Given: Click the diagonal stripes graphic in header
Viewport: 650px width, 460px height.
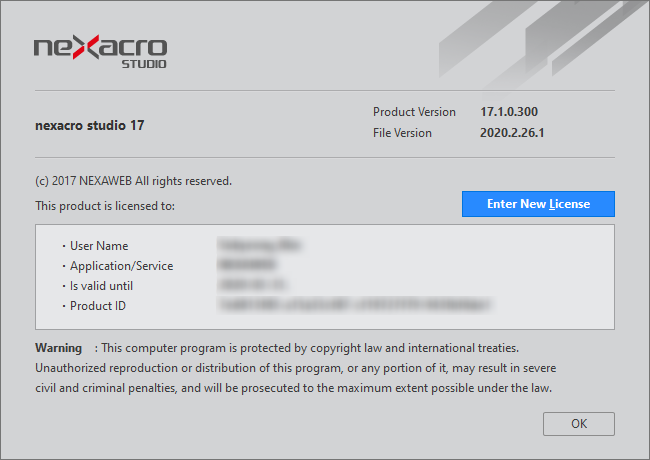Looking at the screenshot, I should tap(540, 40).
